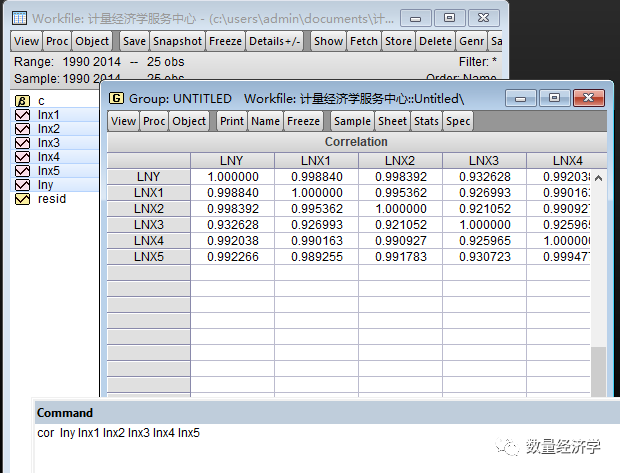Click the Range 1990 2014 text
Screen dimensions: 620x473
[67, 62]
